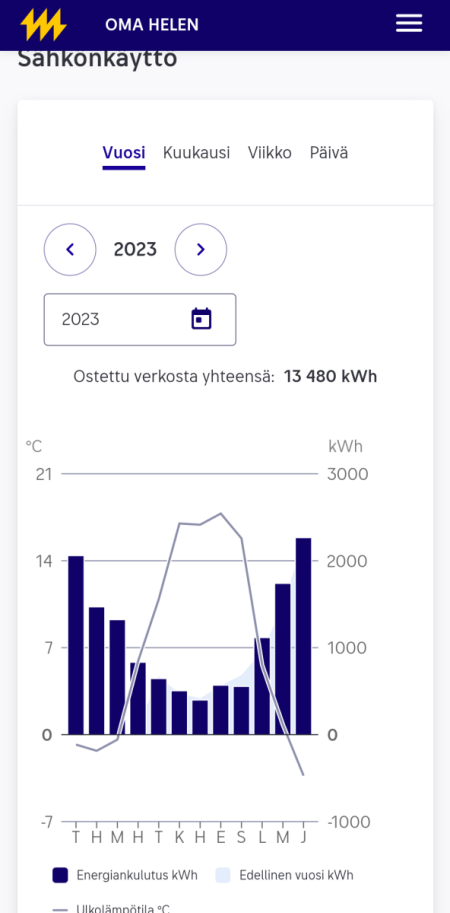Viewport: 450px width, 913px height.
Task: Toggle Energiankulutus kWh legend item
Action: click(x=125, y=875)
